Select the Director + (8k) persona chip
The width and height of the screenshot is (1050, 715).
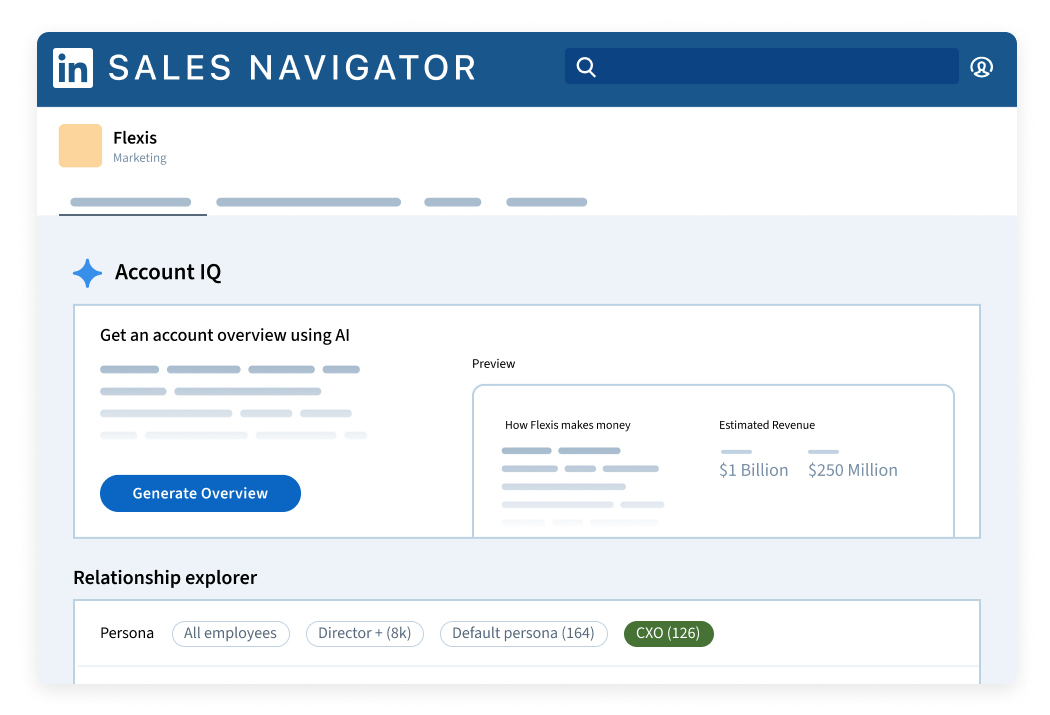[x=365, y=633]
